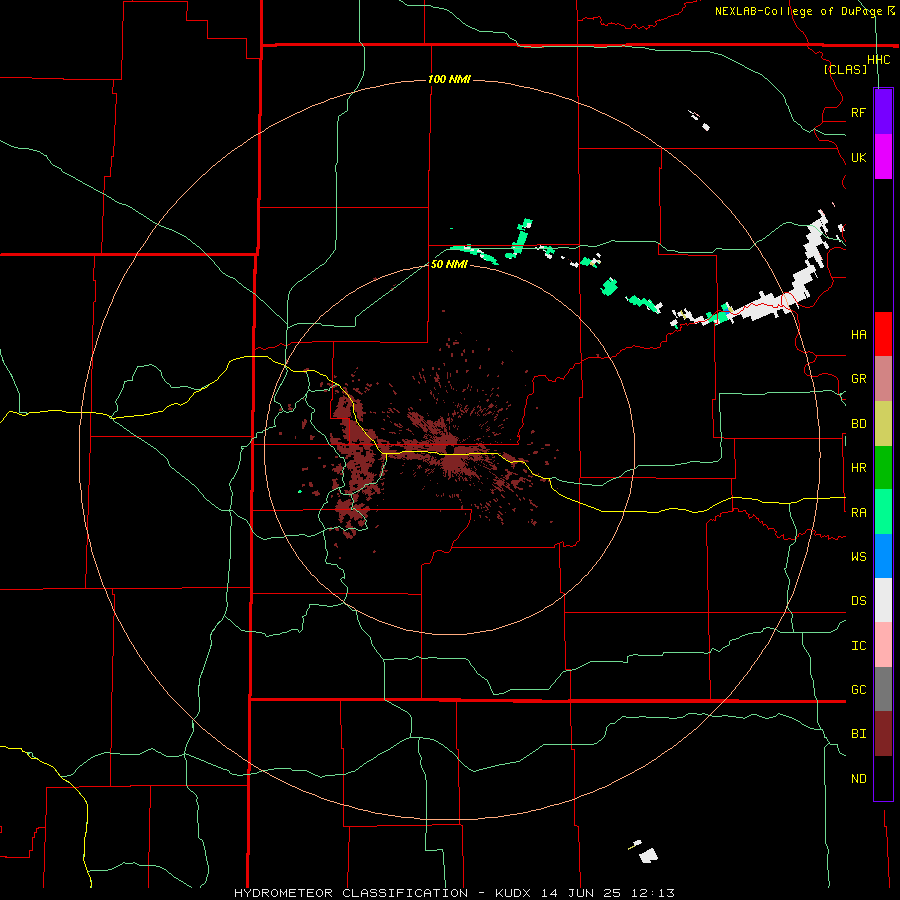The width and height of the screenshot is (900, 900).
Task: Click the '100 NMI' range ring label
Action: click(449, 79)
